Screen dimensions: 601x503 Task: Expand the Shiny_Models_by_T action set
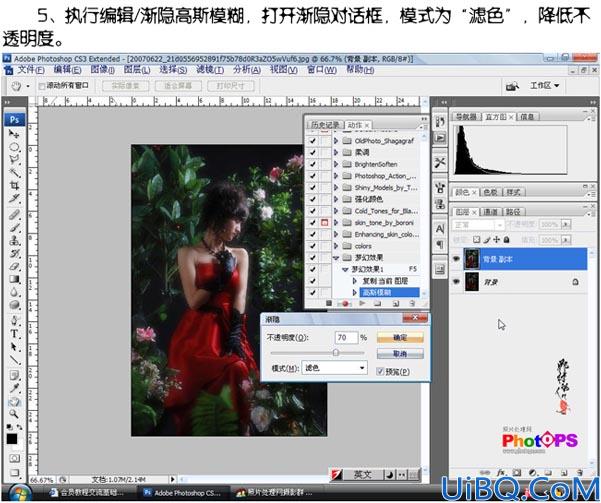[336, 187]
